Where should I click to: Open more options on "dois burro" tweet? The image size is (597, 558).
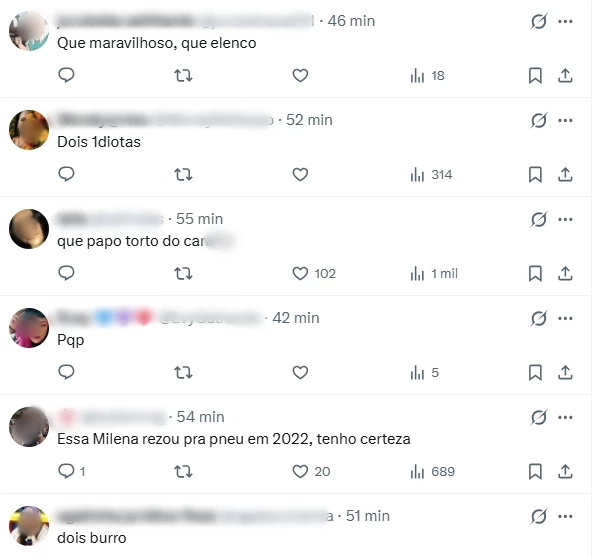coord(565,517)
